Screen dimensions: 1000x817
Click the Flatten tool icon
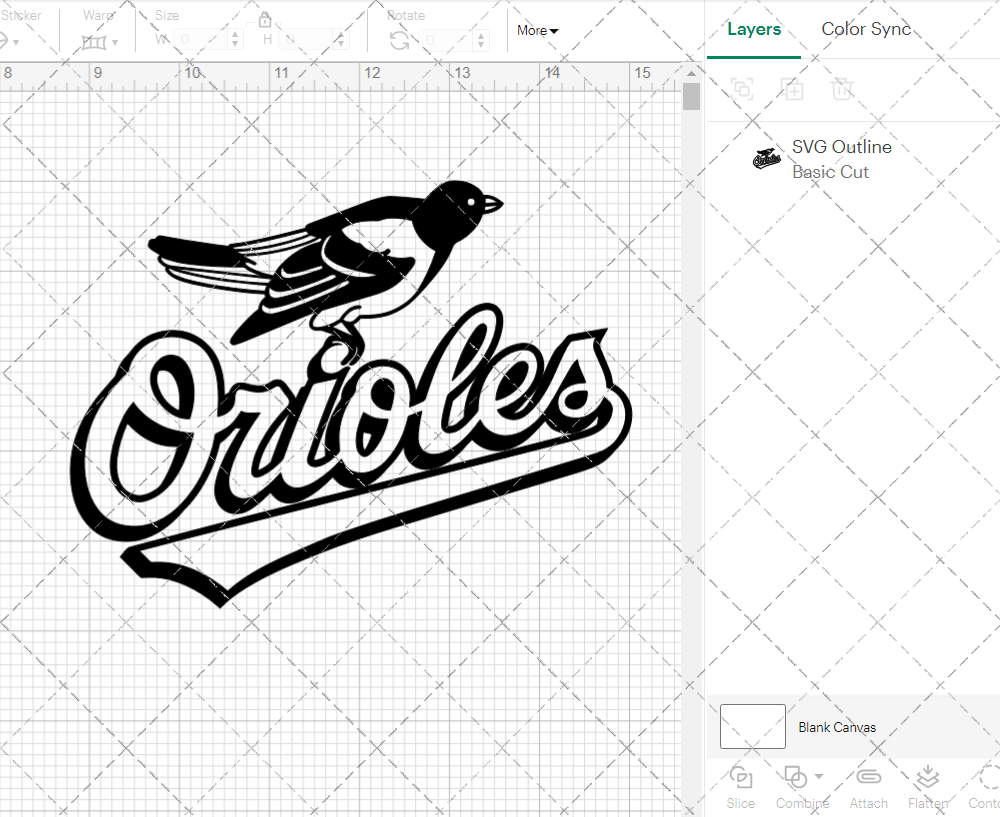click(x=927, y=778)
